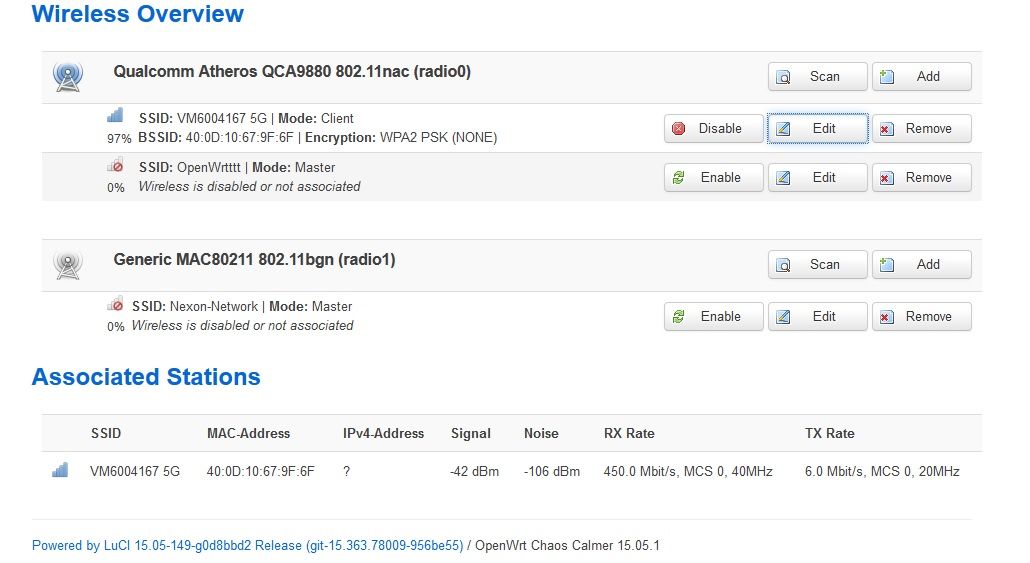This screenshot has width=1030, height=563.
Task: Edit the Nexon-Network configuration
Action: tap(817, 317)
